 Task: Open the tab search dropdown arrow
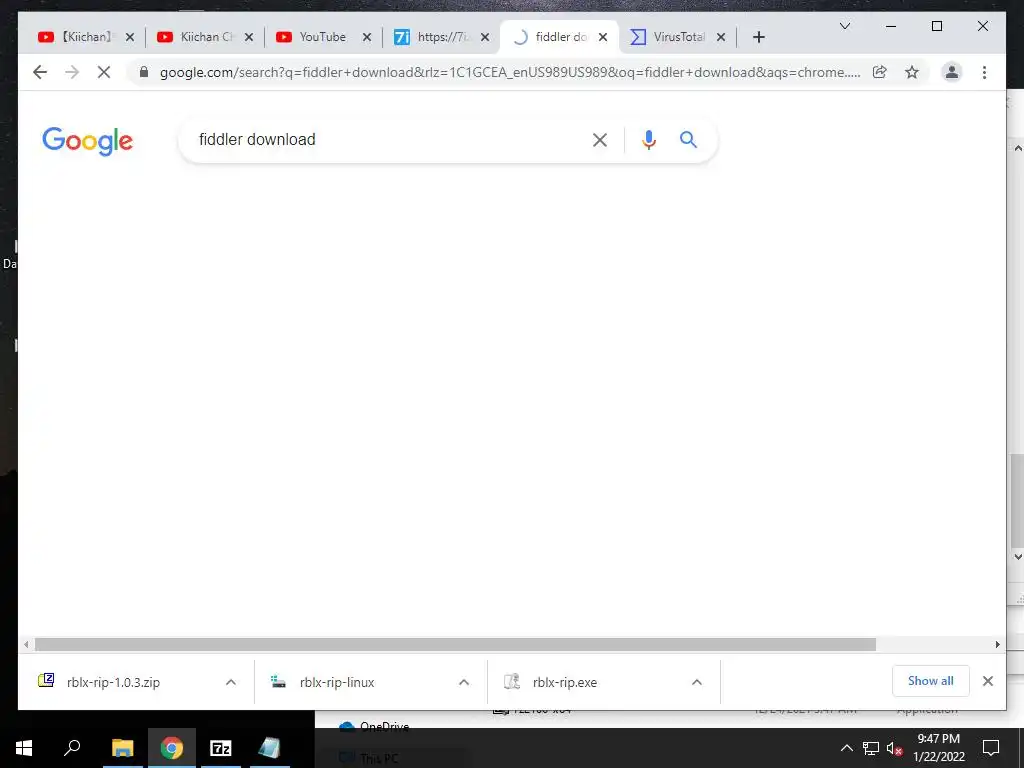coord(845,26)
